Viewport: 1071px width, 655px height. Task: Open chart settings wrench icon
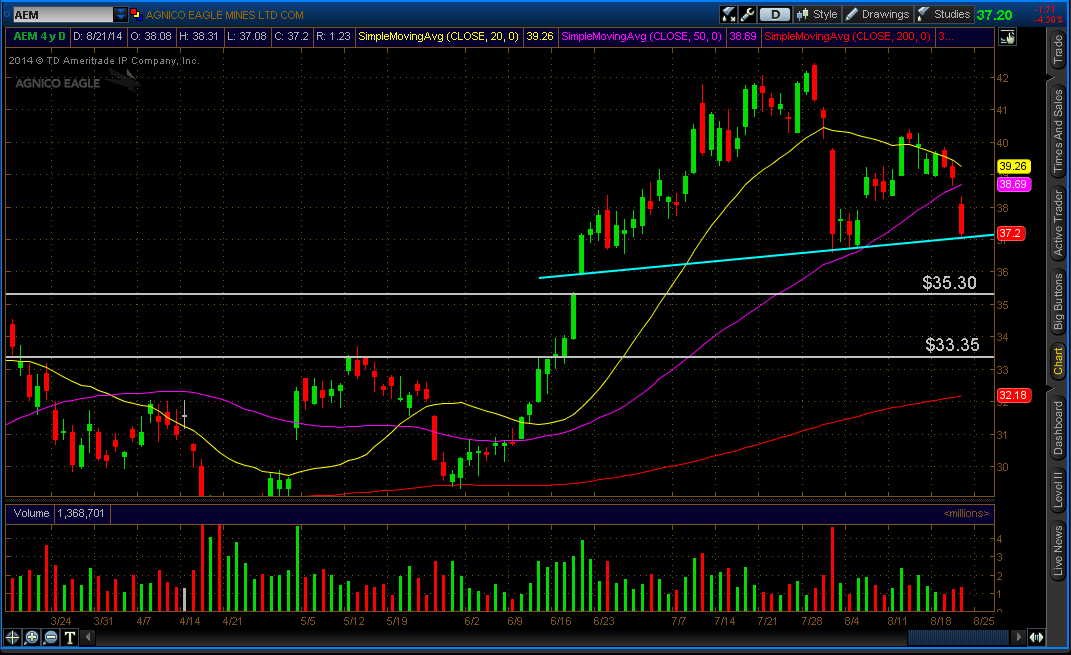747,14
